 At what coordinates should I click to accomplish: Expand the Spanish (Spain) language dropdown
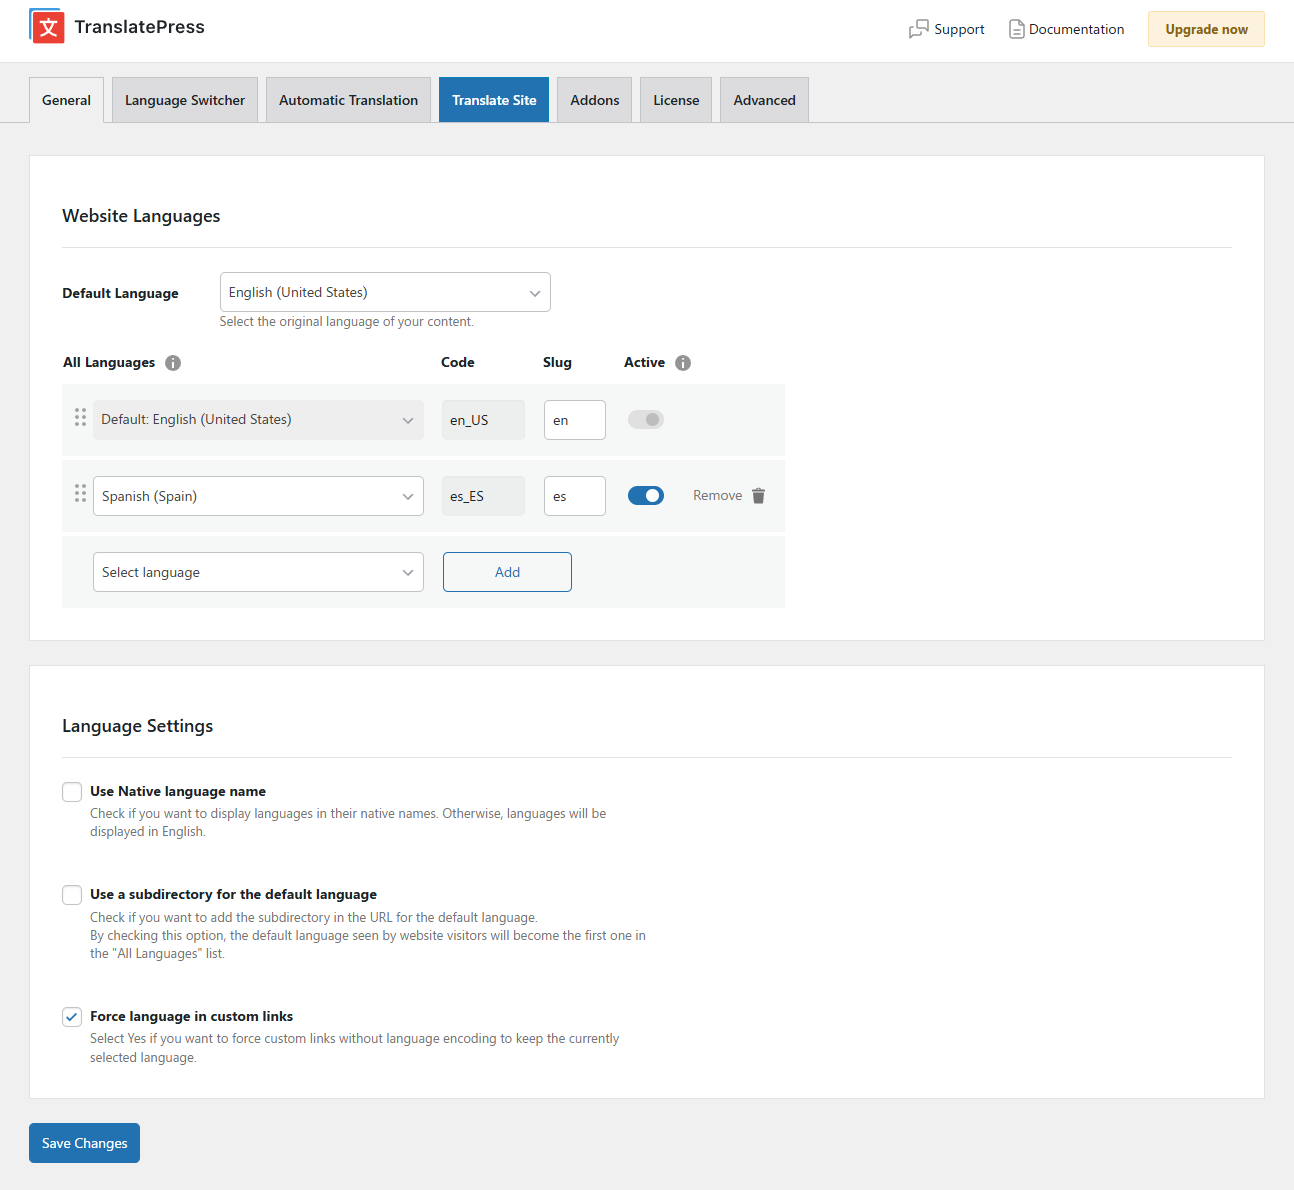pos(258,496)
